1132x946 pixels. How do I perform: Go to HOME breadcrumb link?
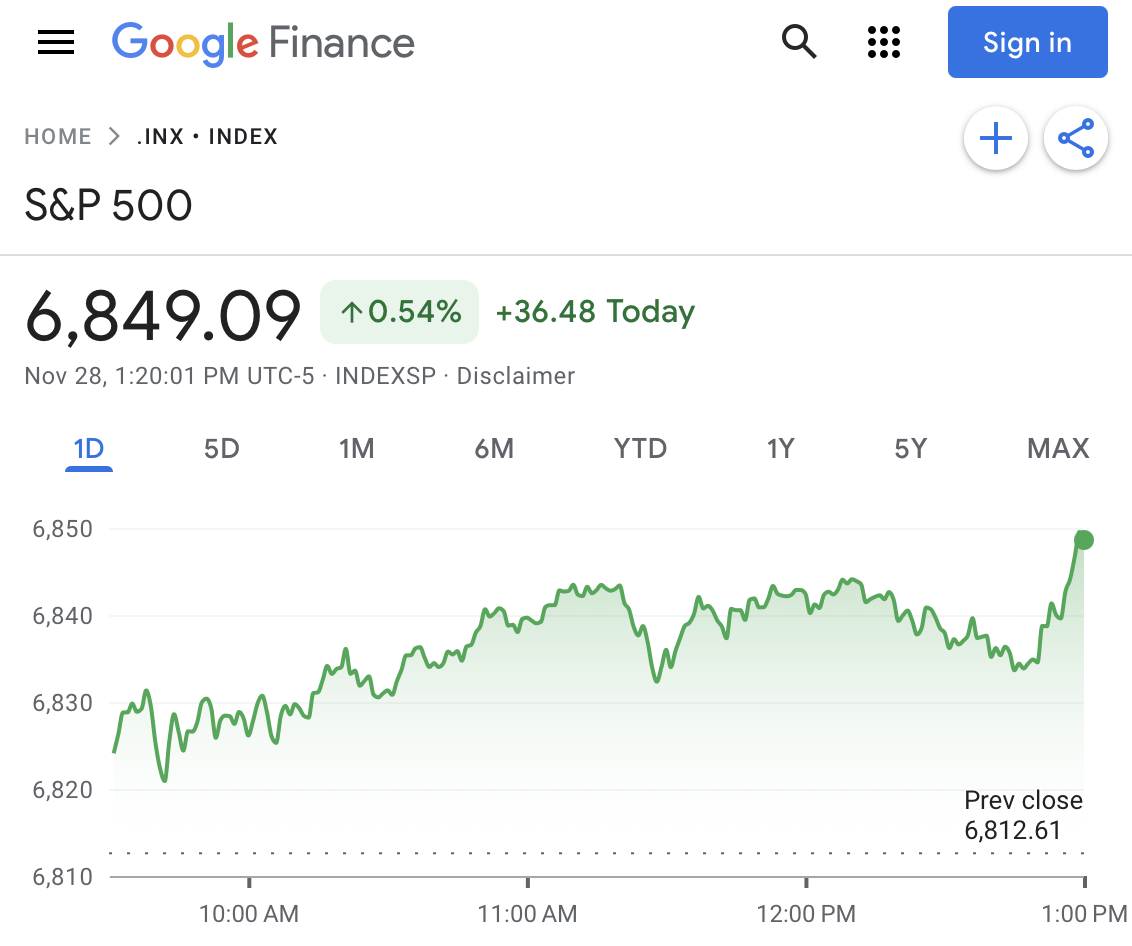[58, 137]
